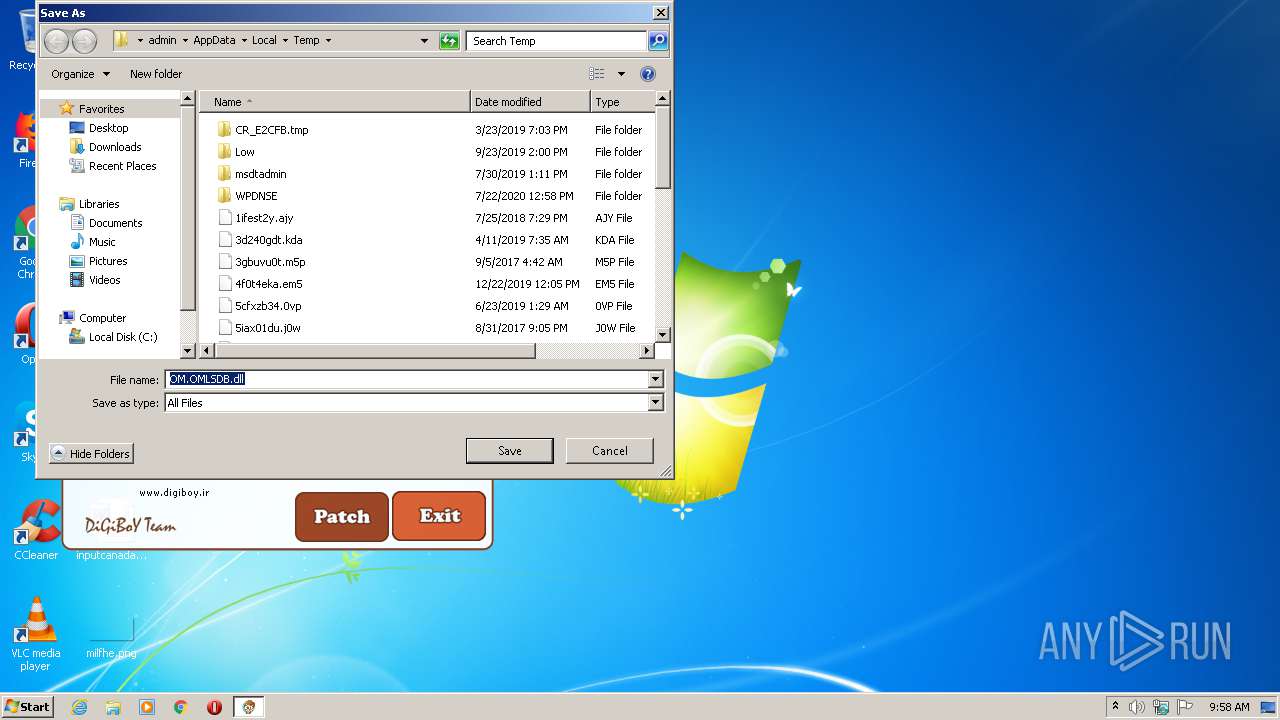Open Windows Media Player taskbar icon
1280x720 pixels.
(x=147, y=707)
